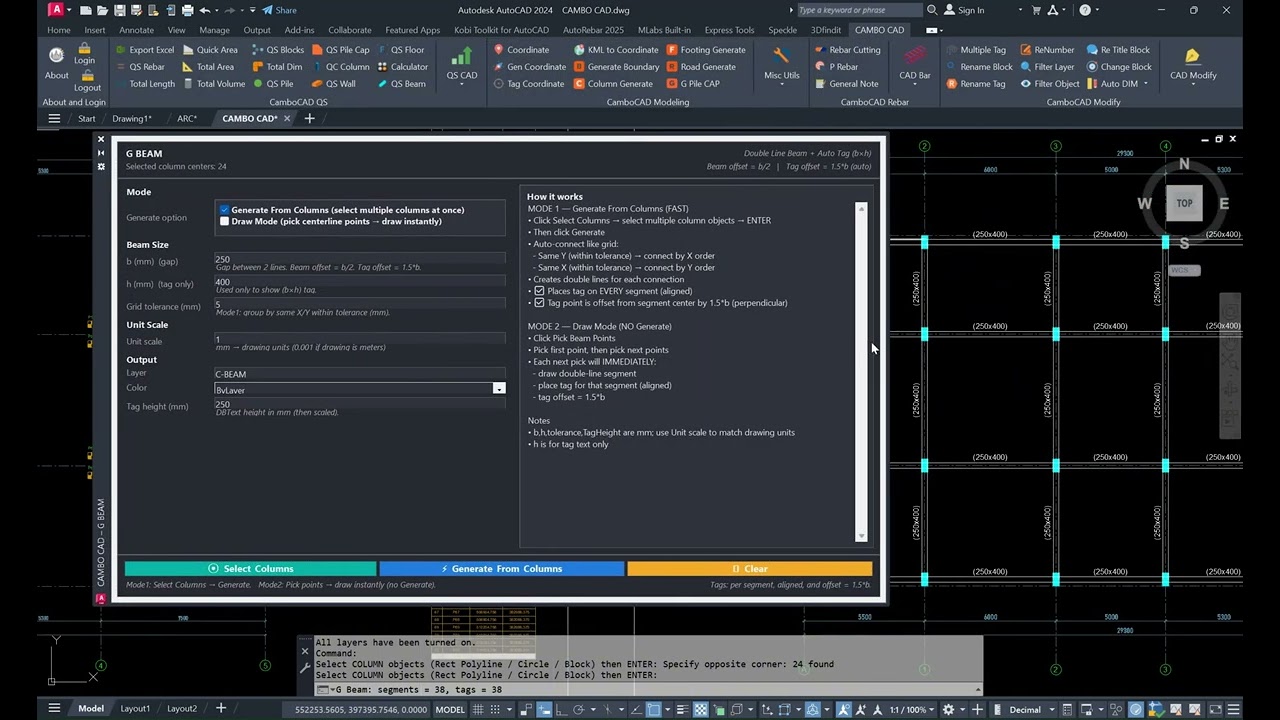Open the Quick Area tool
The height and width of the screenshot is (720, 1280).
(210, 50)
